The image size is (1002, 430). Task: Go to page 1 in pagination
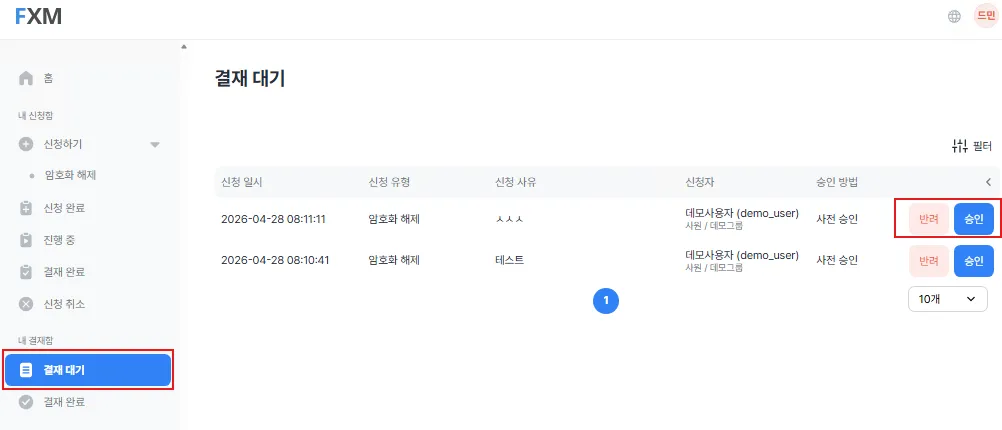tap(606, 300)
